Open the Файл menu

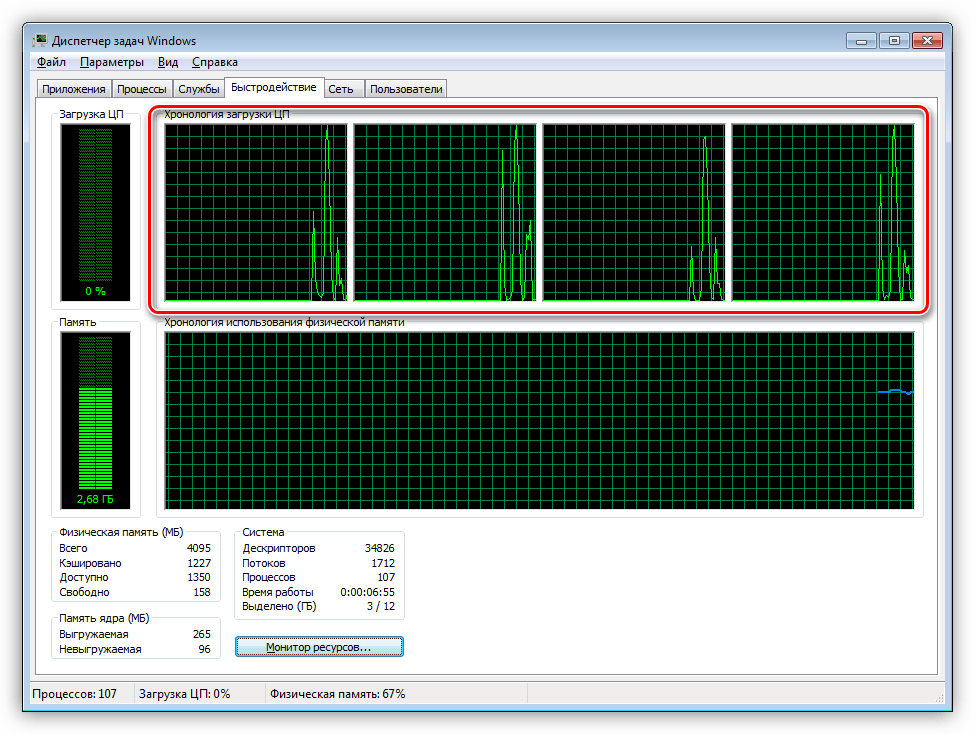click(51, 62)
